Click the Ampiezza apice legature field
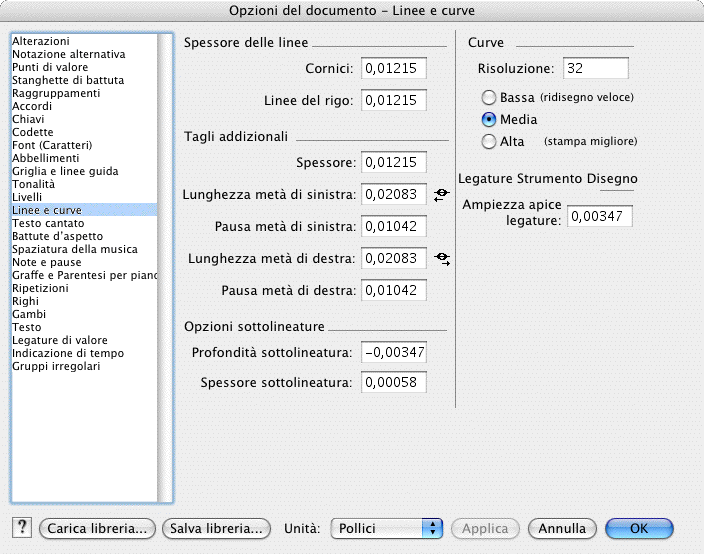This screenshot has width=704, height=554. (x=599, y=215)
